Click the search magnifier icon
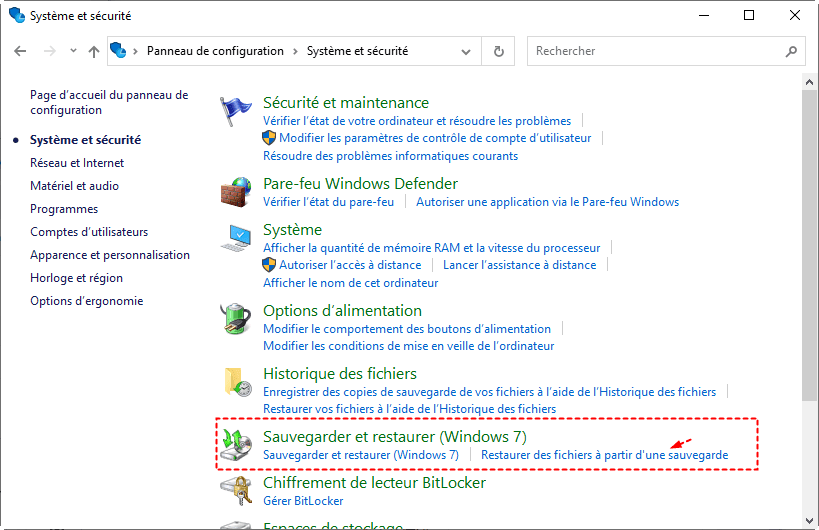Viewport: 819px width, 530px height. pos(791,51)
